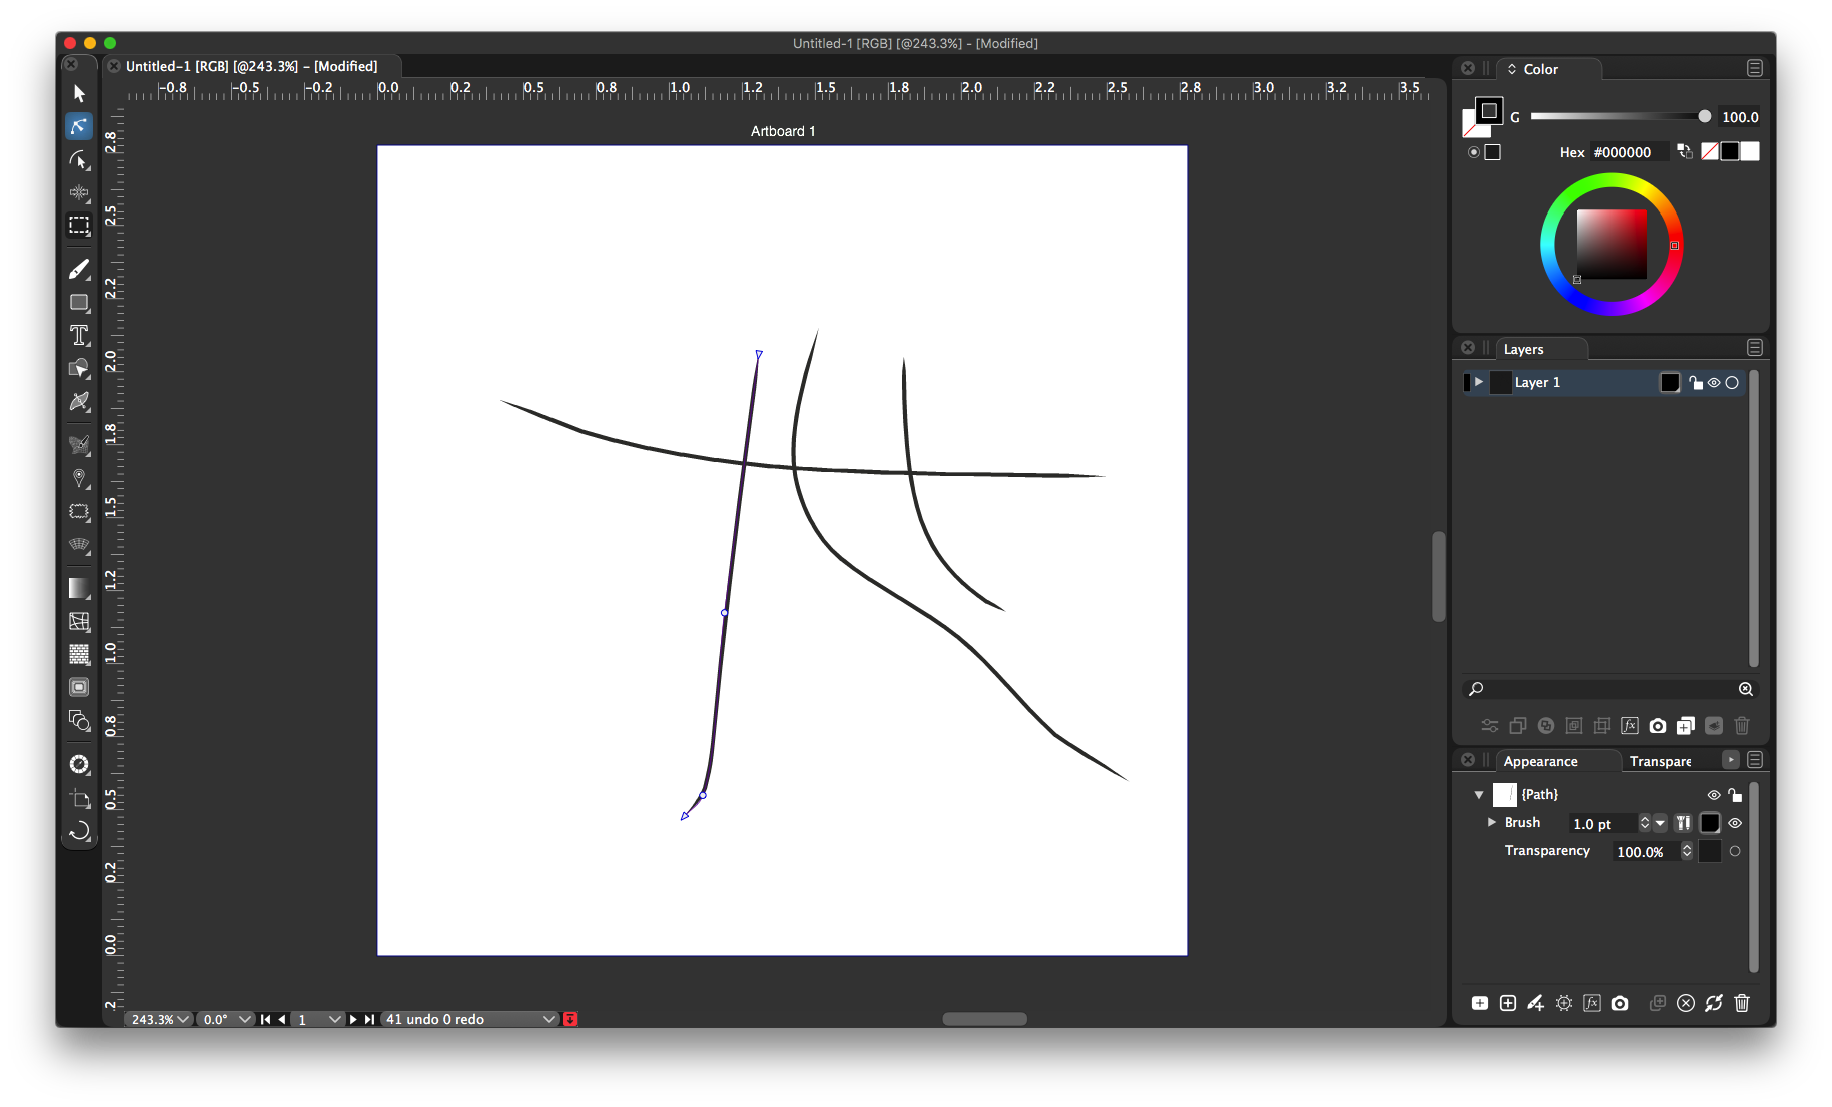1832x1107 pixels.
Task: Click the Untitled-1 document tab
Action: click(x=251, y=66)
